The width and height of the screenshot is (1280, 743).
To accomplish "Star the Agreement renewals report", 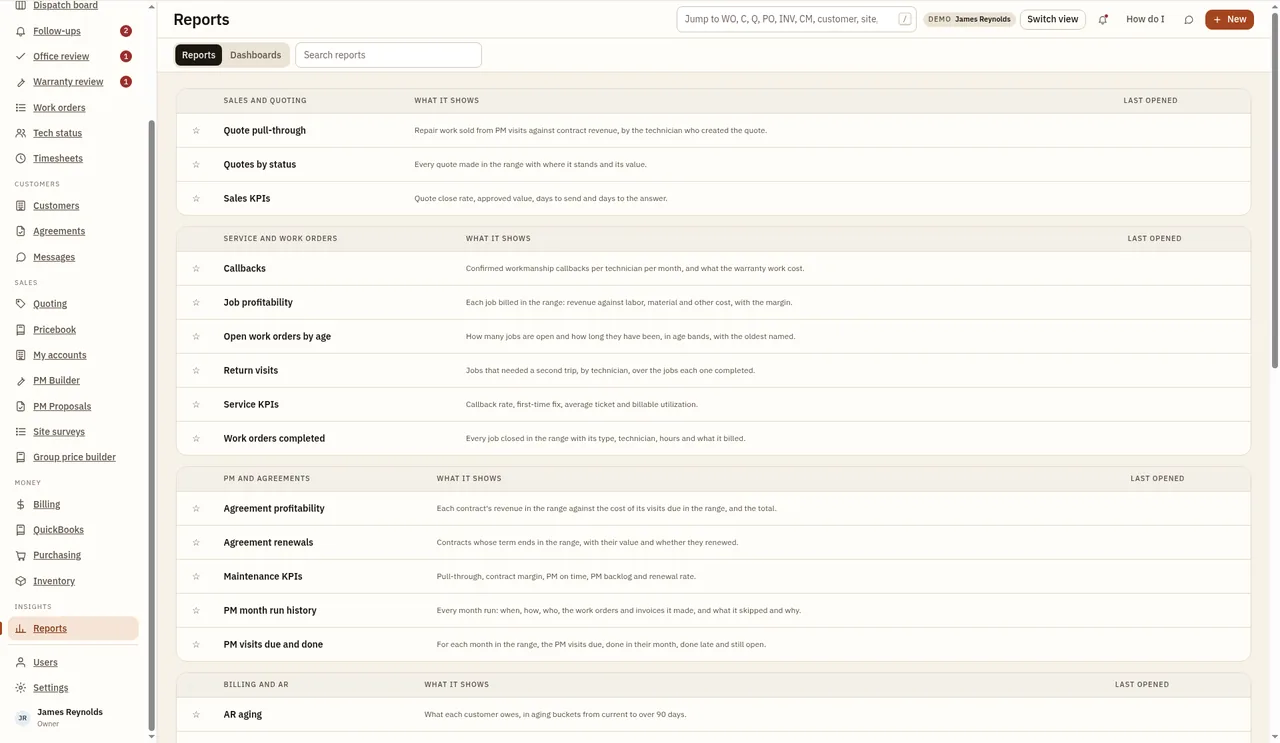I will point(196,543).
